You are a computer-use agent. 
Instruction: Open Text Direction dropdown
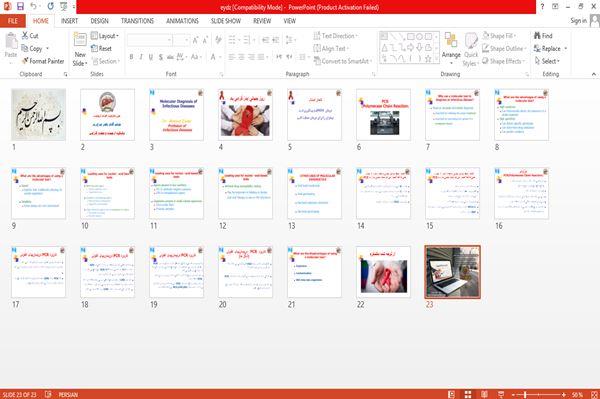(336, 36)
